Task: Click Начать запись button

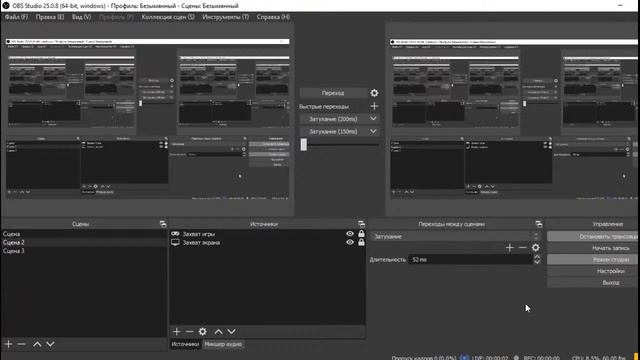Action: click(593, 248)
